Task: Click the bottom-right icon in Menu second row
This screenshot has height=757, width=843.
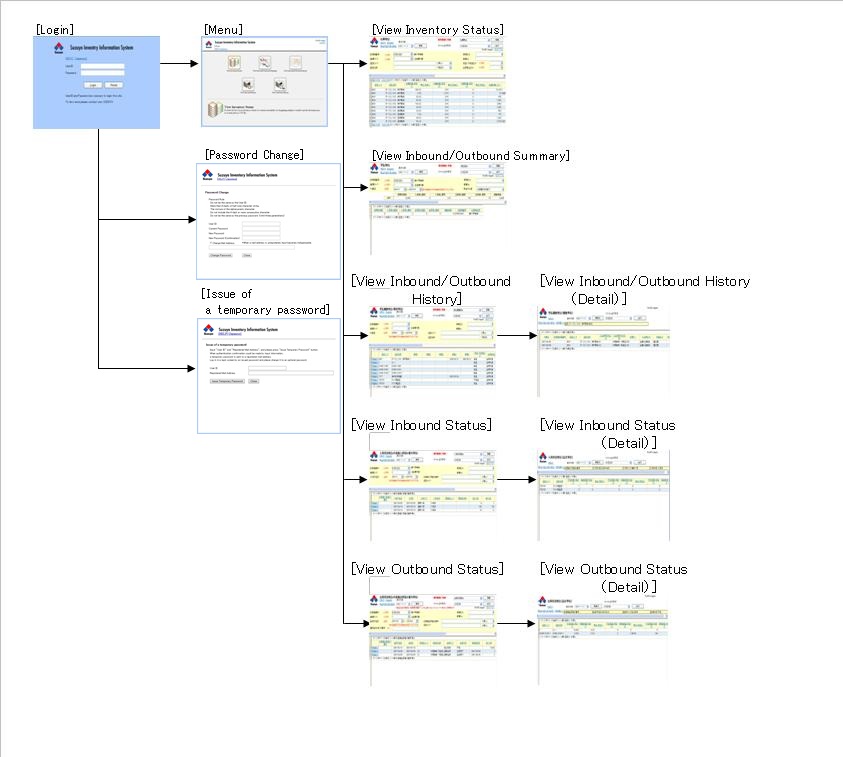Action: pyautogui.click(x=280, y=86)
